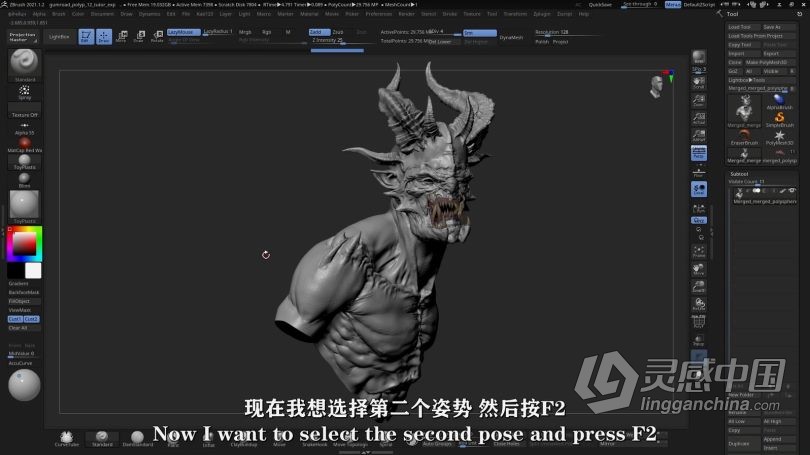
Task: Toggle the Xyz rotation button
Action: [699, 220]
